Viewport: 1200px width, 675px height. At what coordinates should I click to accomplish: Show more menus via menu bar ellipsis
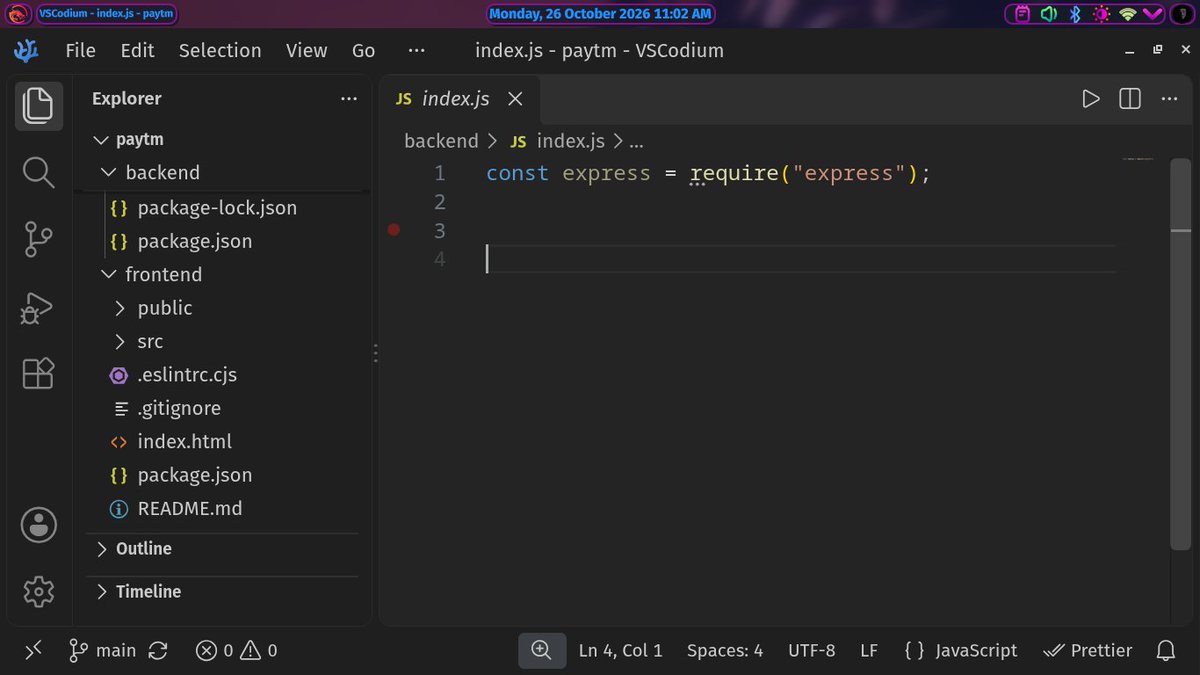coord(416,50)
